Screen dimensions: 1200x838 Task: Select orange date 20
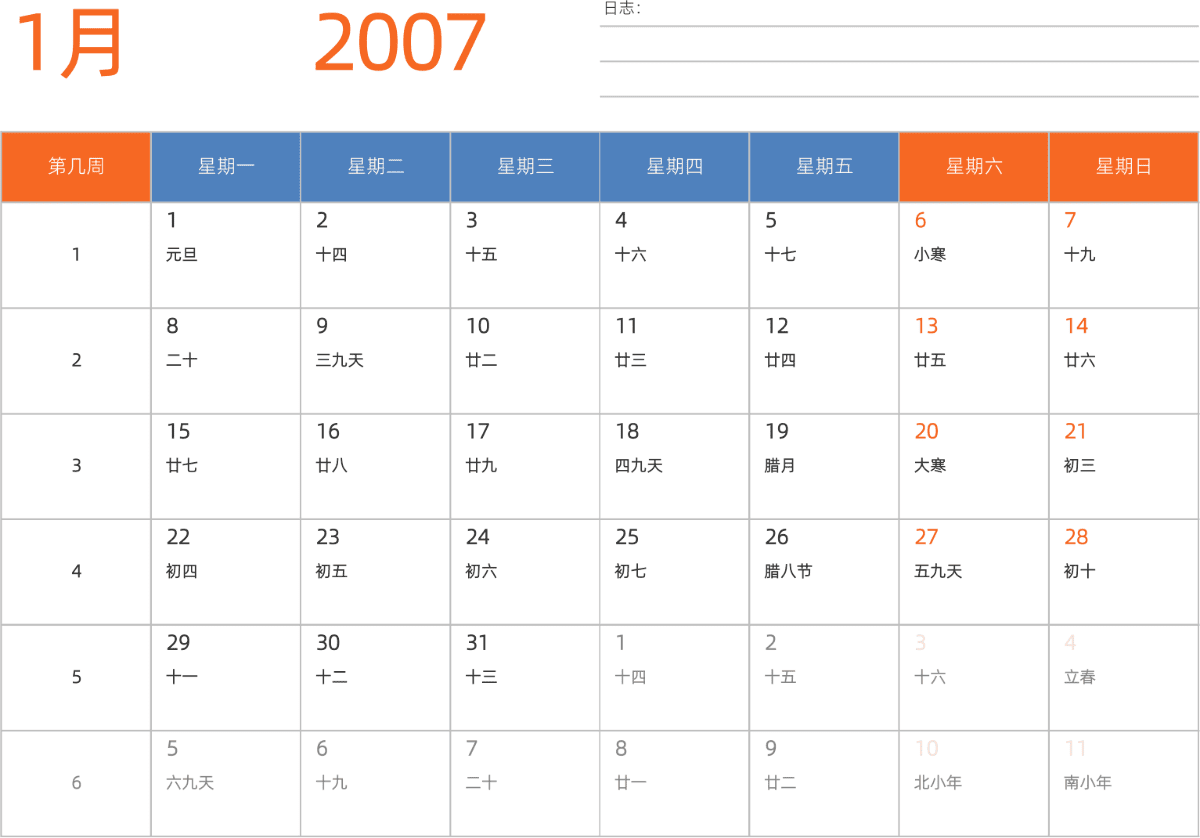point(927,432)
